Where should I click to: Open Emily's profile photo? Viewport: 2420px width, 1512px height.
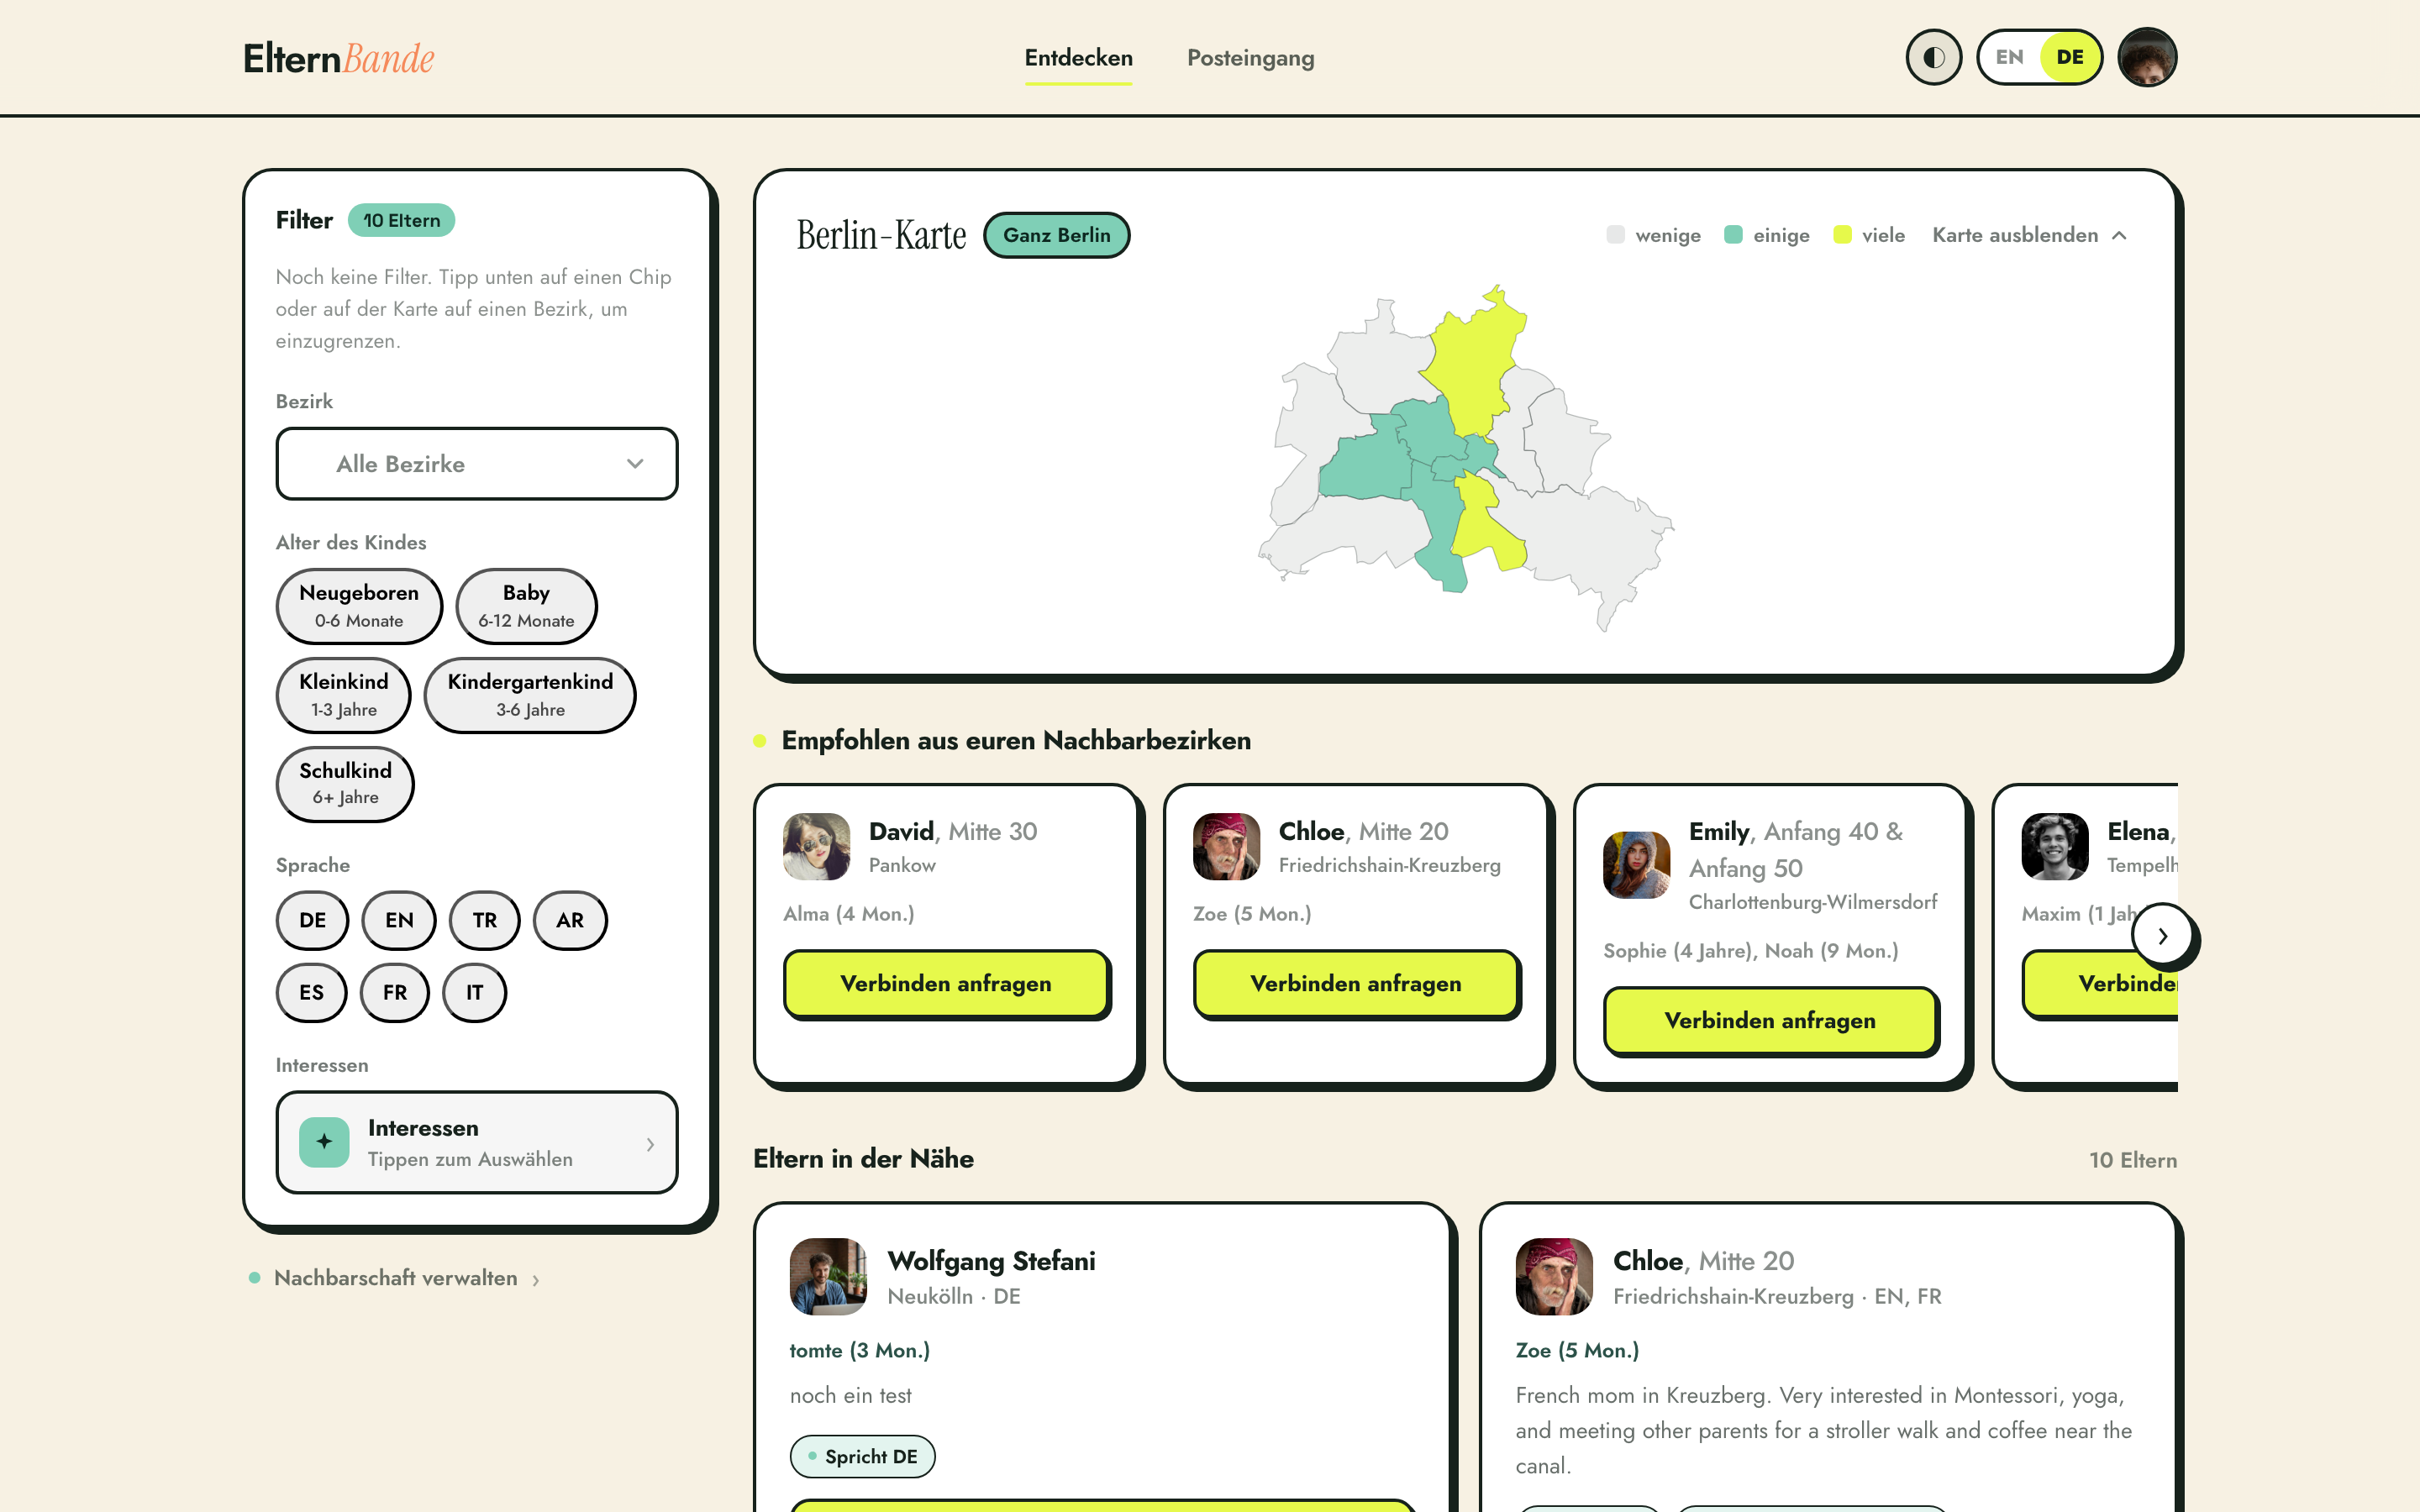[x=1636, y=865]
